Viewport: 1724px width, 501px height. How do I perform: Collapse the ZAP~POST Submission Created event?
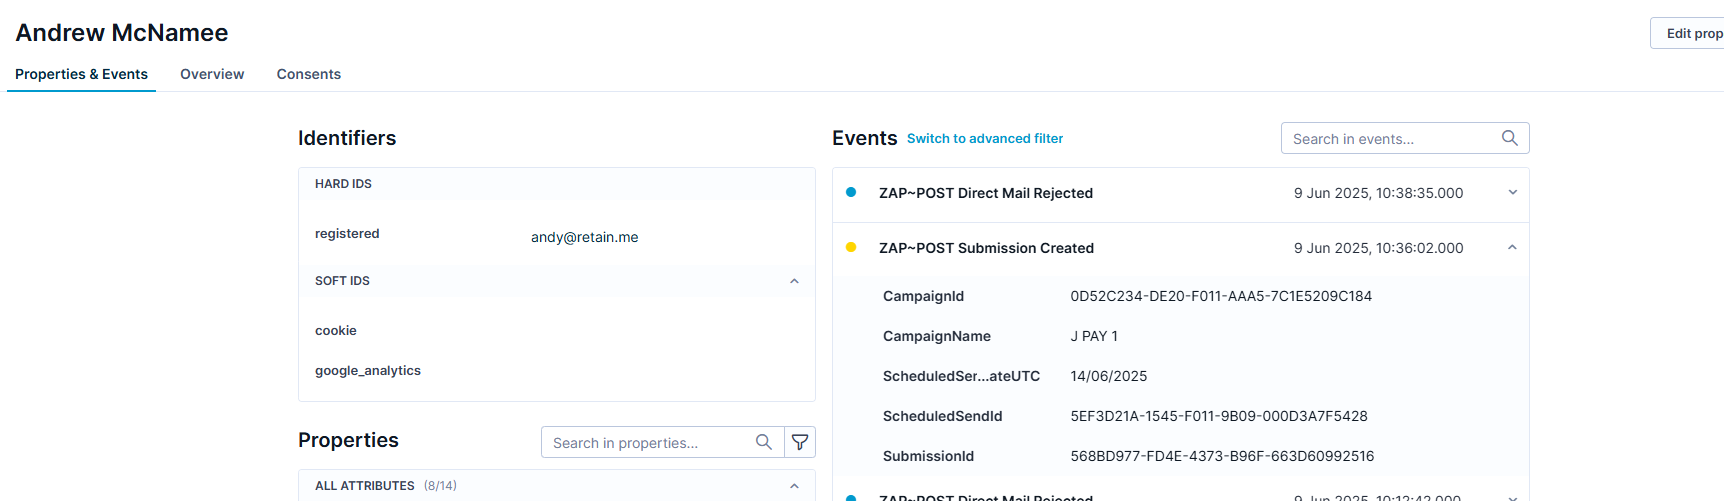1512,247
